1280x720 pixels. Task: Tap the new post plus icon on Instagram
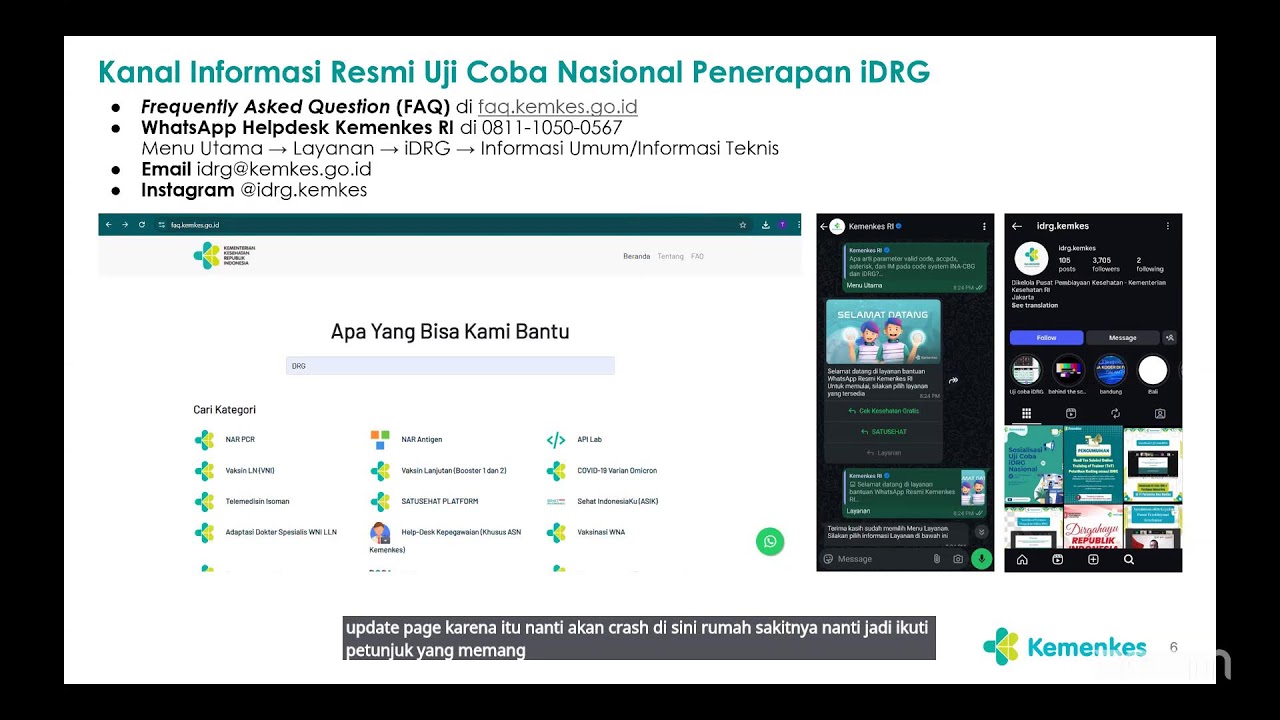(x=1093, y=560)
